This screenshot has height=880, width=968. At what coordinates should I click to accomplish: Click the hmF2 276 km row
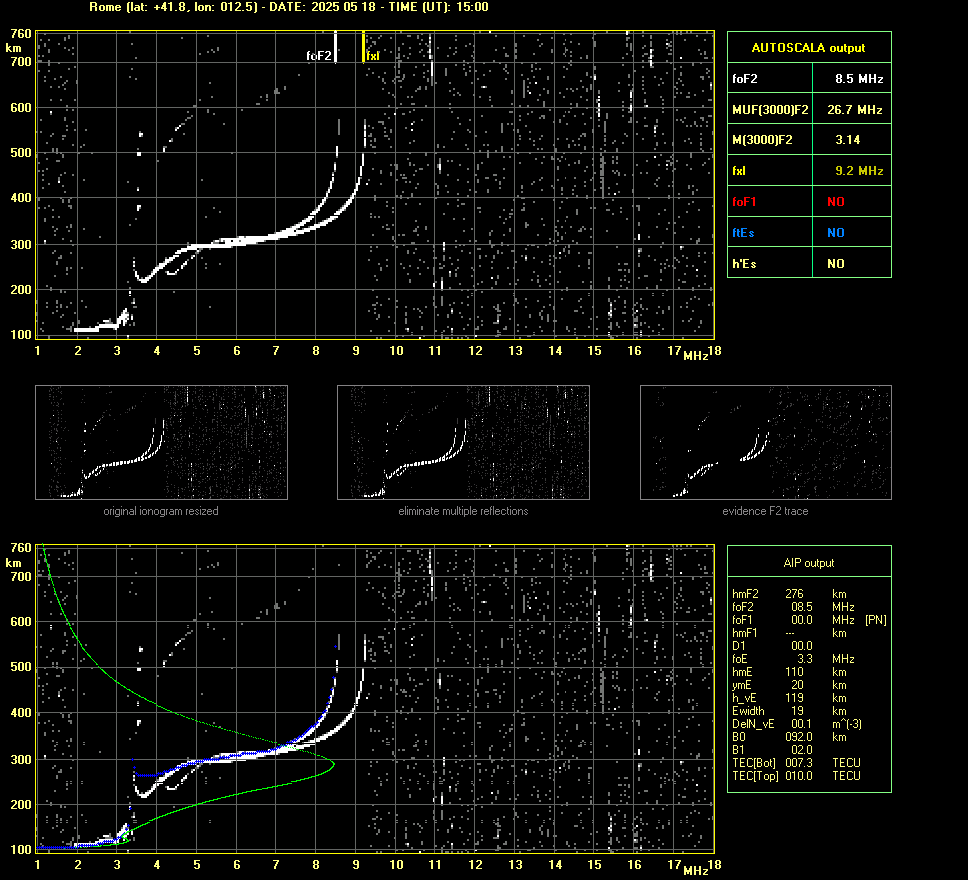[x=790, y=593]
